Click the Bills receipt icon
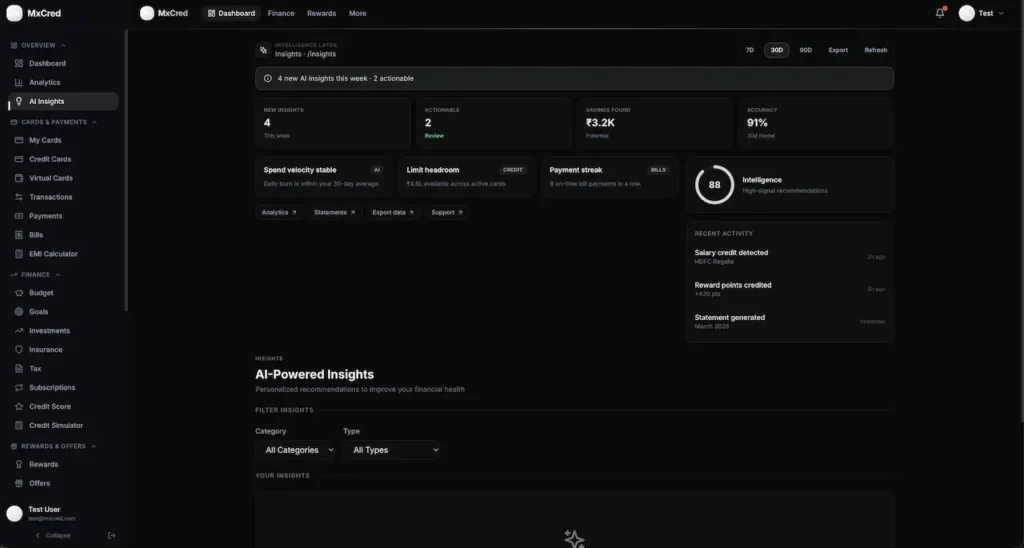This screenshot has height=548, width=1024. pyautogui.click(x=19, y=234)
